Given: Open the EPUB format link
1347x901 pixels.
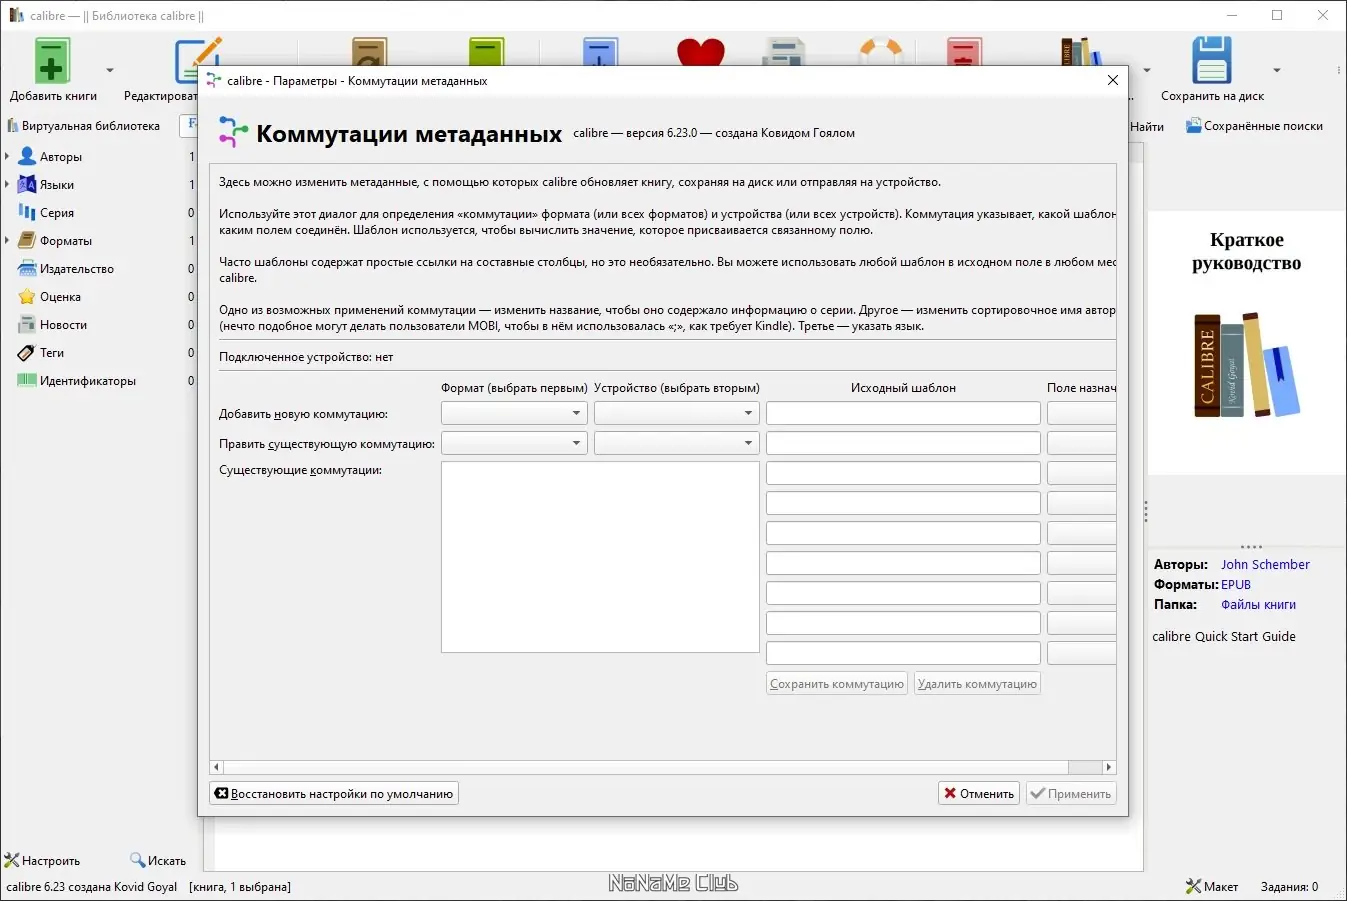Looking at the screenshot, I should 1236,585.
